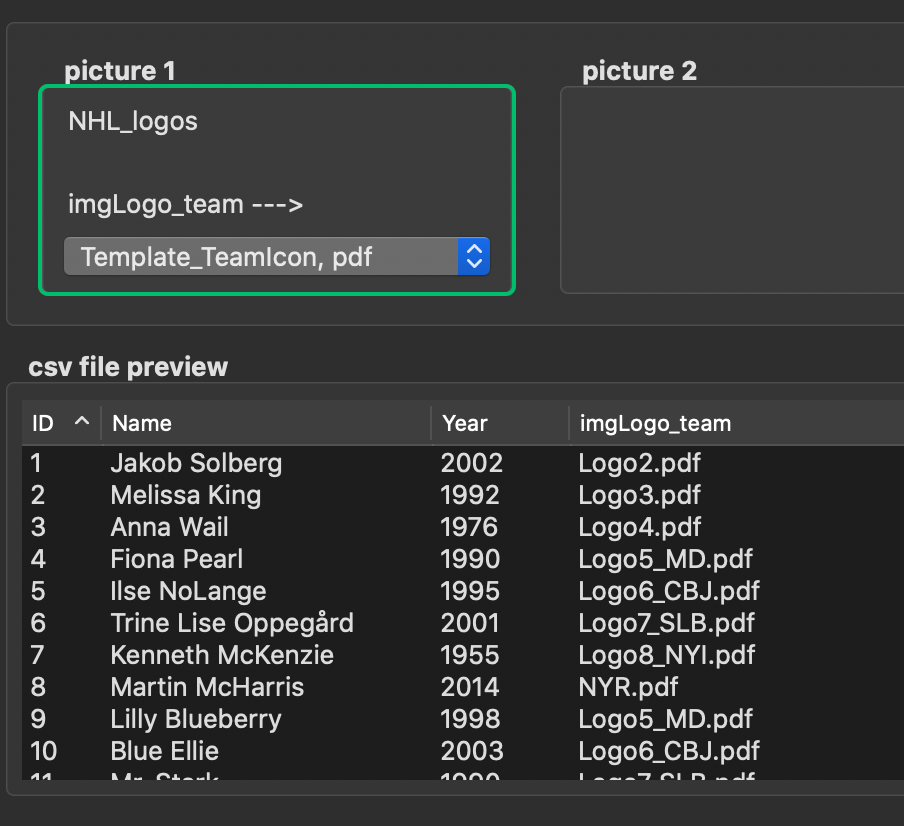This screenshot has height=826, width=904.
Task: Select the Ilse NoLange row
Action: 463,591
